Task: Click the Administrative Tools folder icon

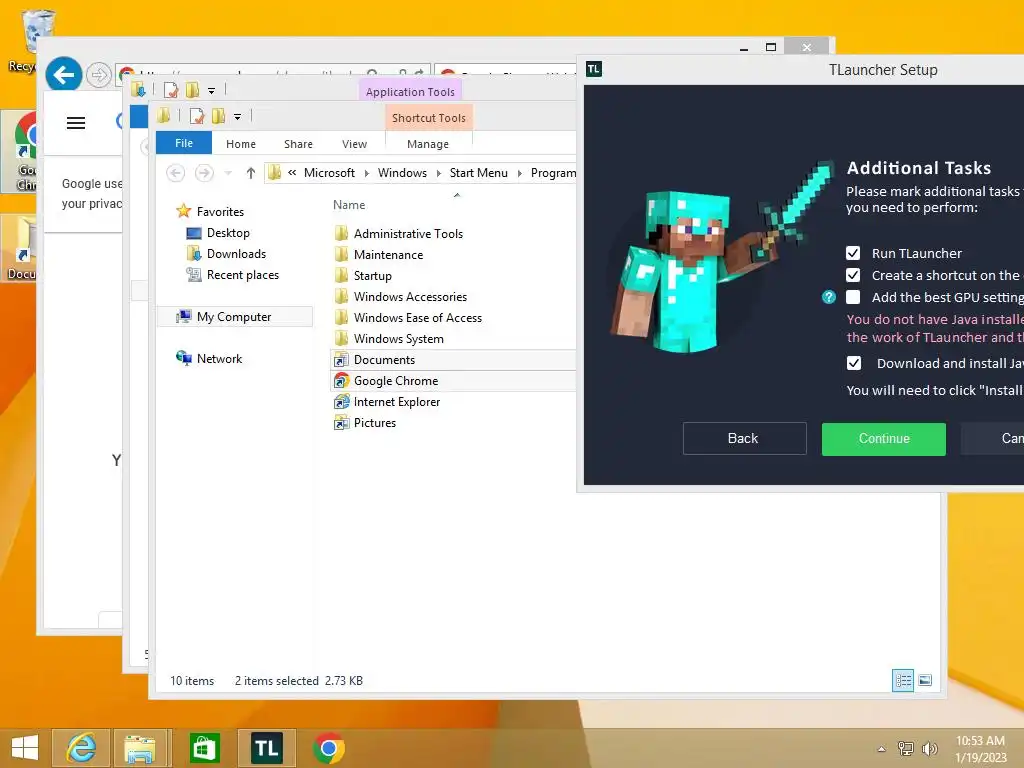Action: click(x=341, y=233)
